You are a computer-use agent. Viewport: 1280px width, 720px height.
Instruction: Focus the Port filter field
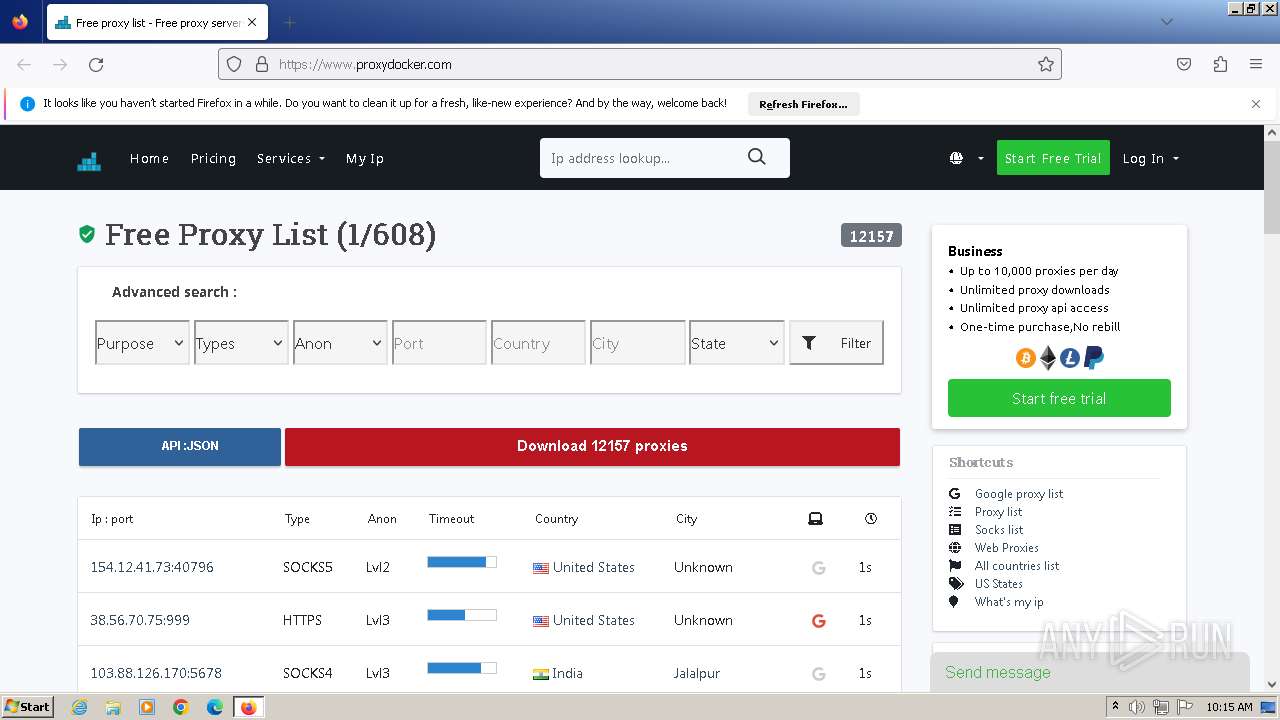[x=439, y=343]
